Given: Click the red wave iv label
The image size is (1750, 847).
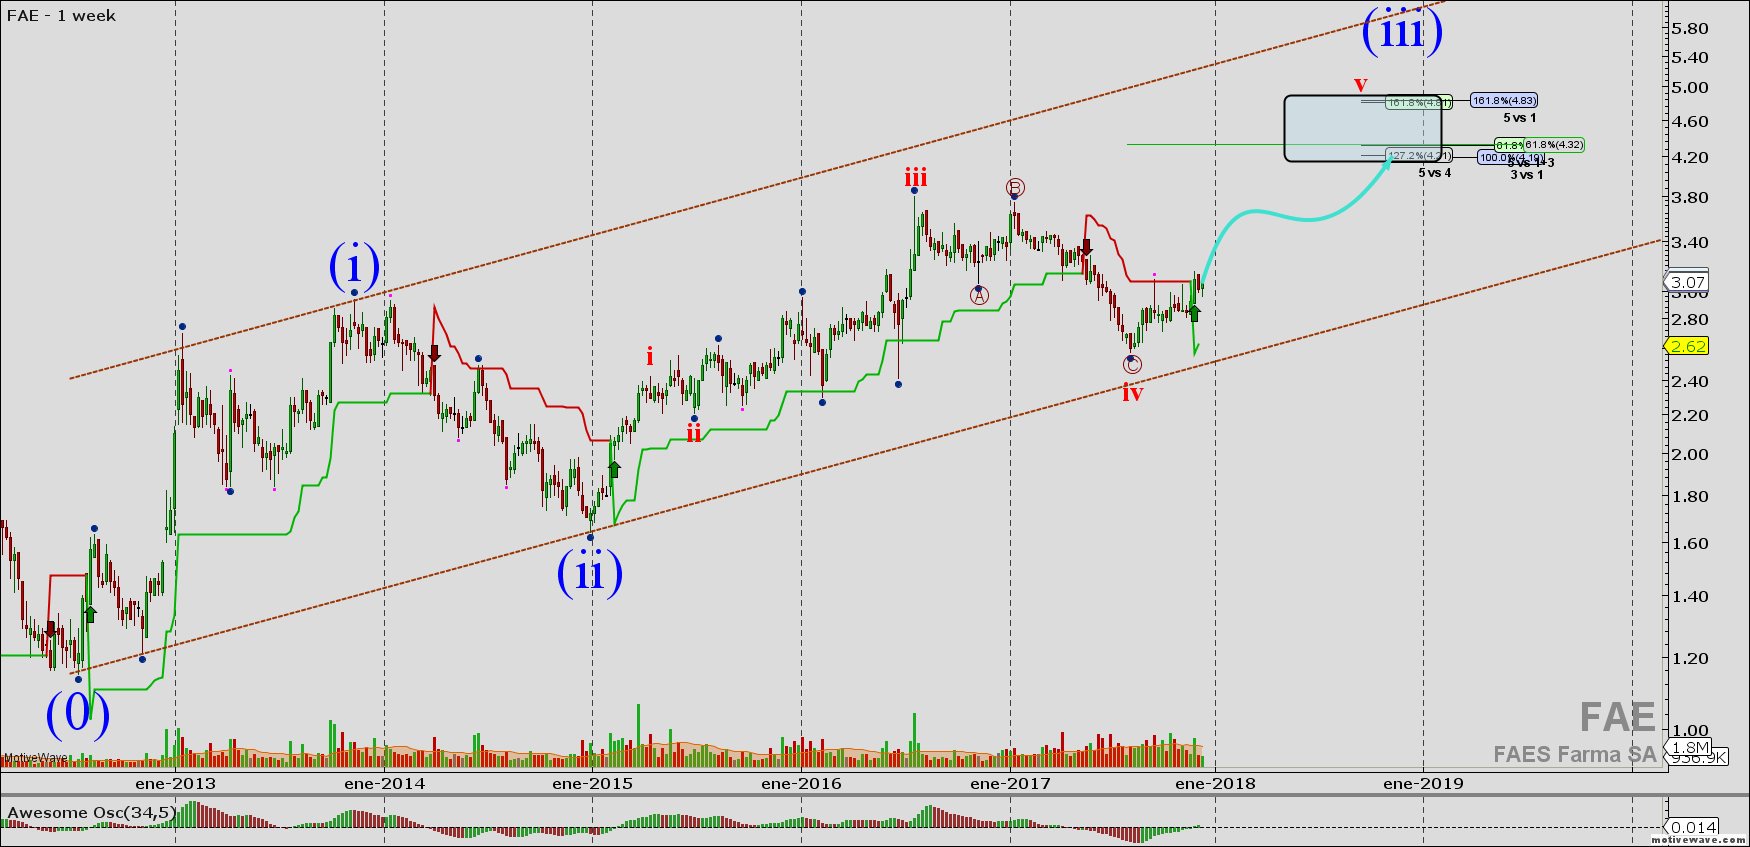Looking at the screenshot, I should [1132, 392].
